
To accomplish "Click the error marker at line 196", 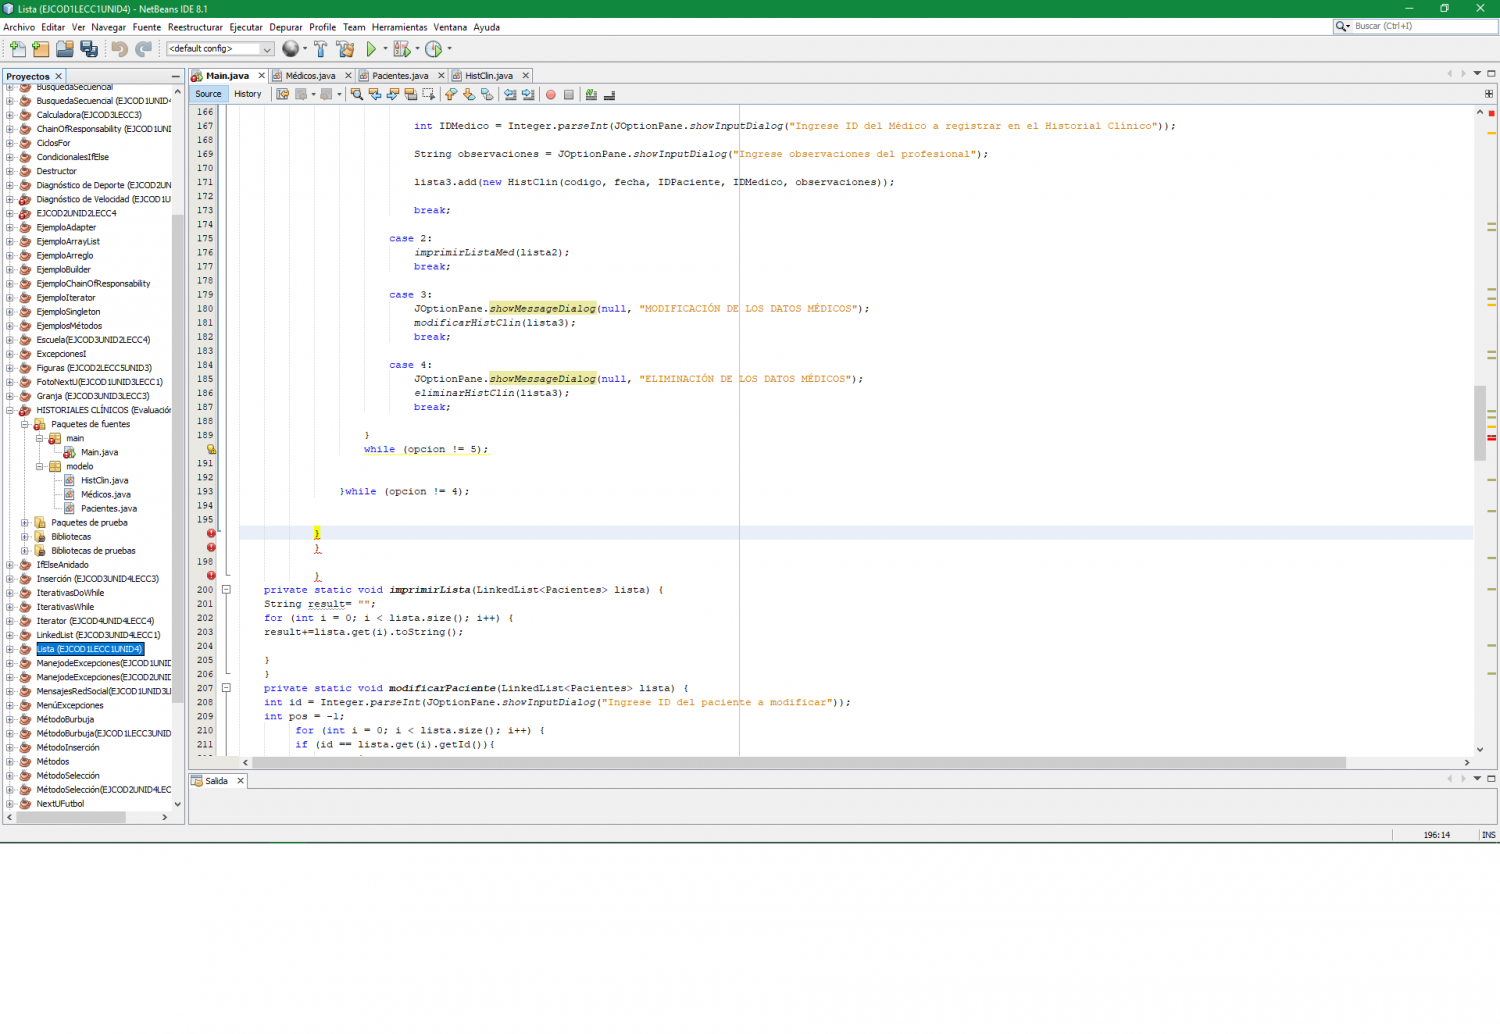I will (211, 533).
